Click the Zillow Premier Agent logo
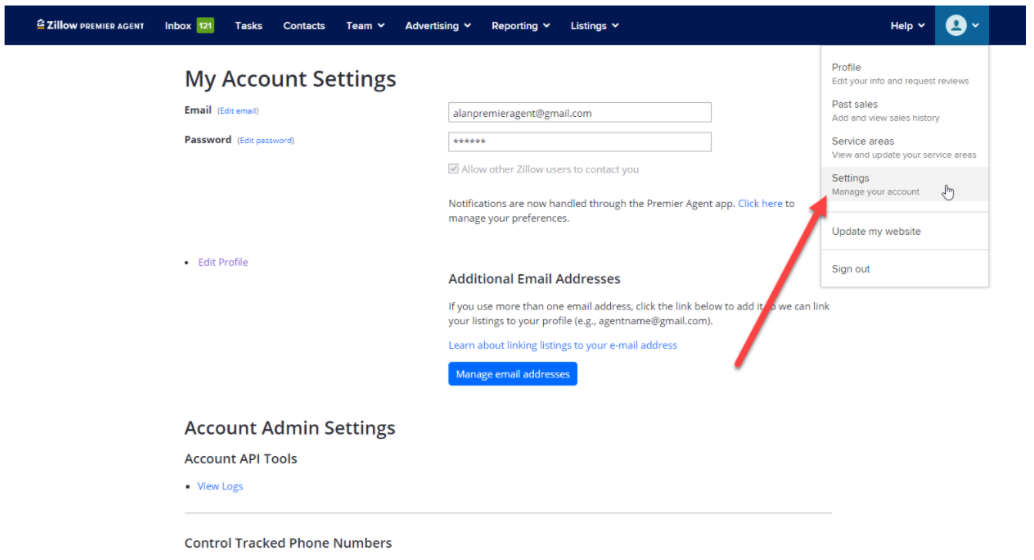 click(x=90, y=26)
